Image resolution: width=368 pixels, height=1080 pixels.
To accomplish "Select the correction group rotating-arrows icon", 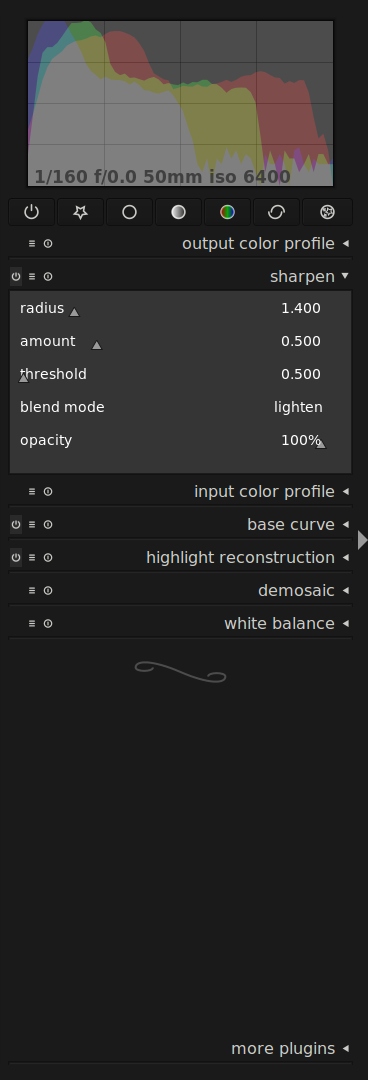I will [x=276, y=212].
